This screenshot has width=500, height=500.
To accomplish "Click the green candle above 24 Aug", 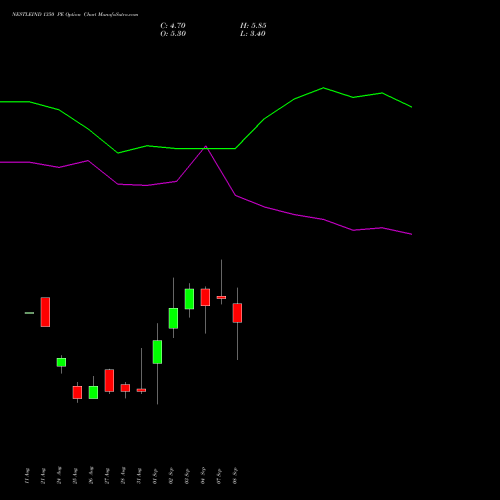I will coord(61,362).
